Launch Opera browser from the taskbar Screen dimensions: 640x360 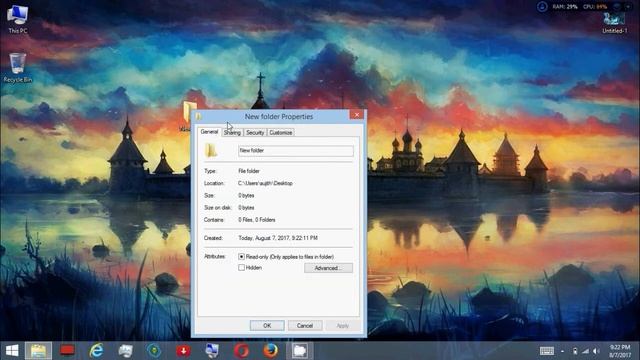pos(242,351)
